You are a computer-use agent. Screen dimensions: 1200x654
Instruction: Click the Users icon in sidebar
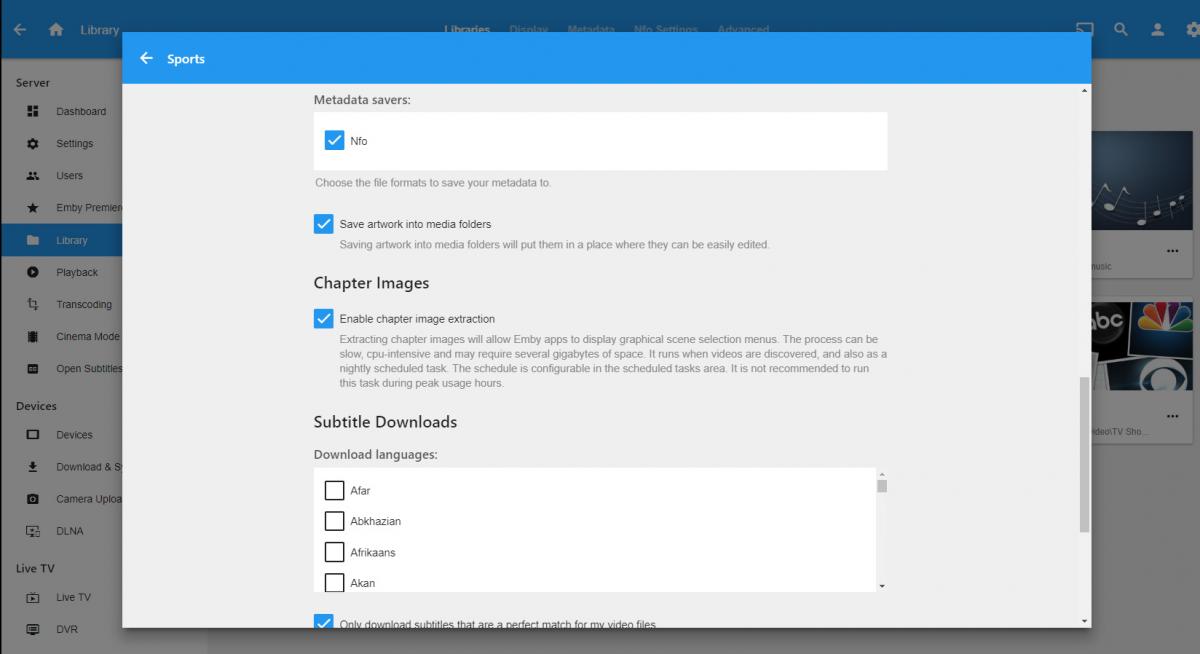click(x=33, y=175)
